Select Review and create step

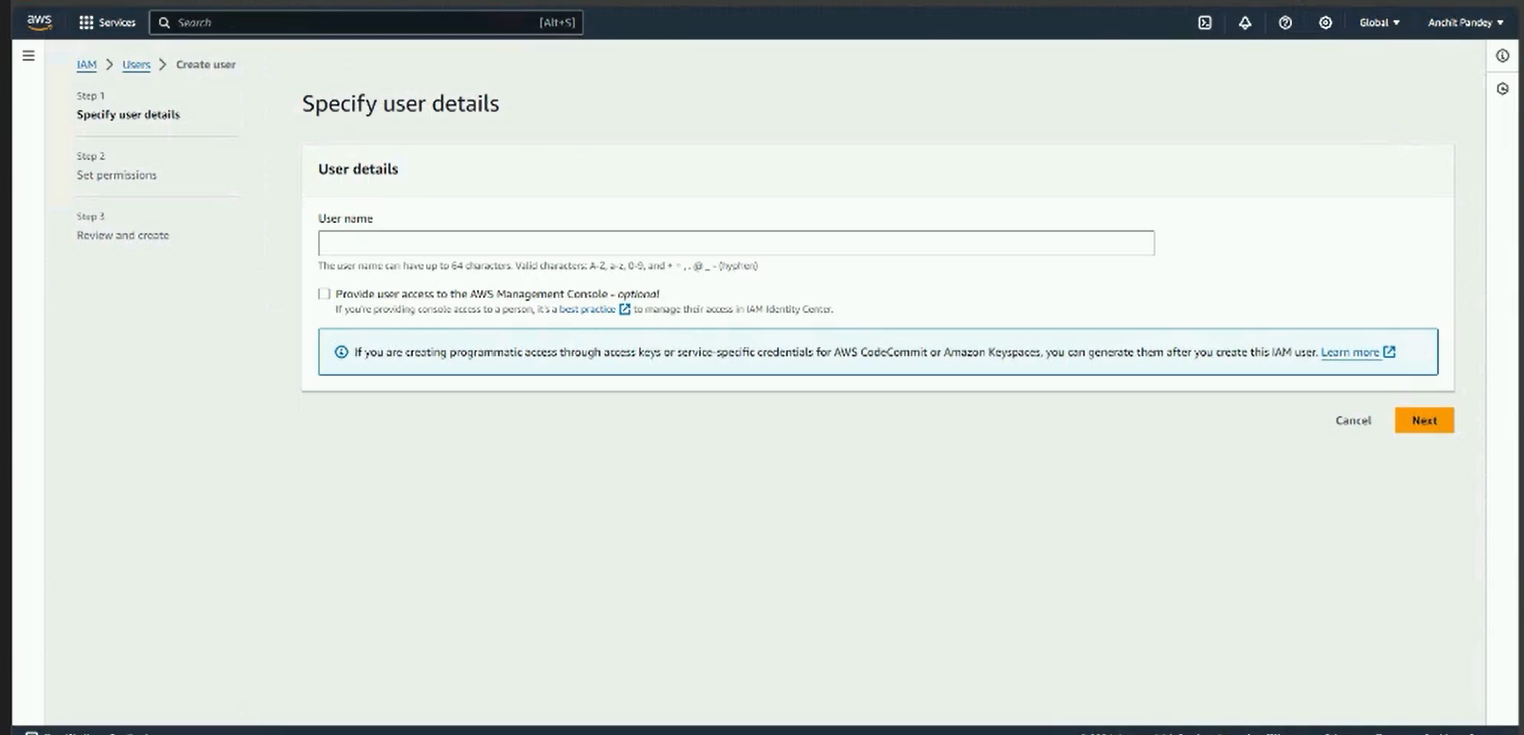pyautogui.click(x=123, y=235)
